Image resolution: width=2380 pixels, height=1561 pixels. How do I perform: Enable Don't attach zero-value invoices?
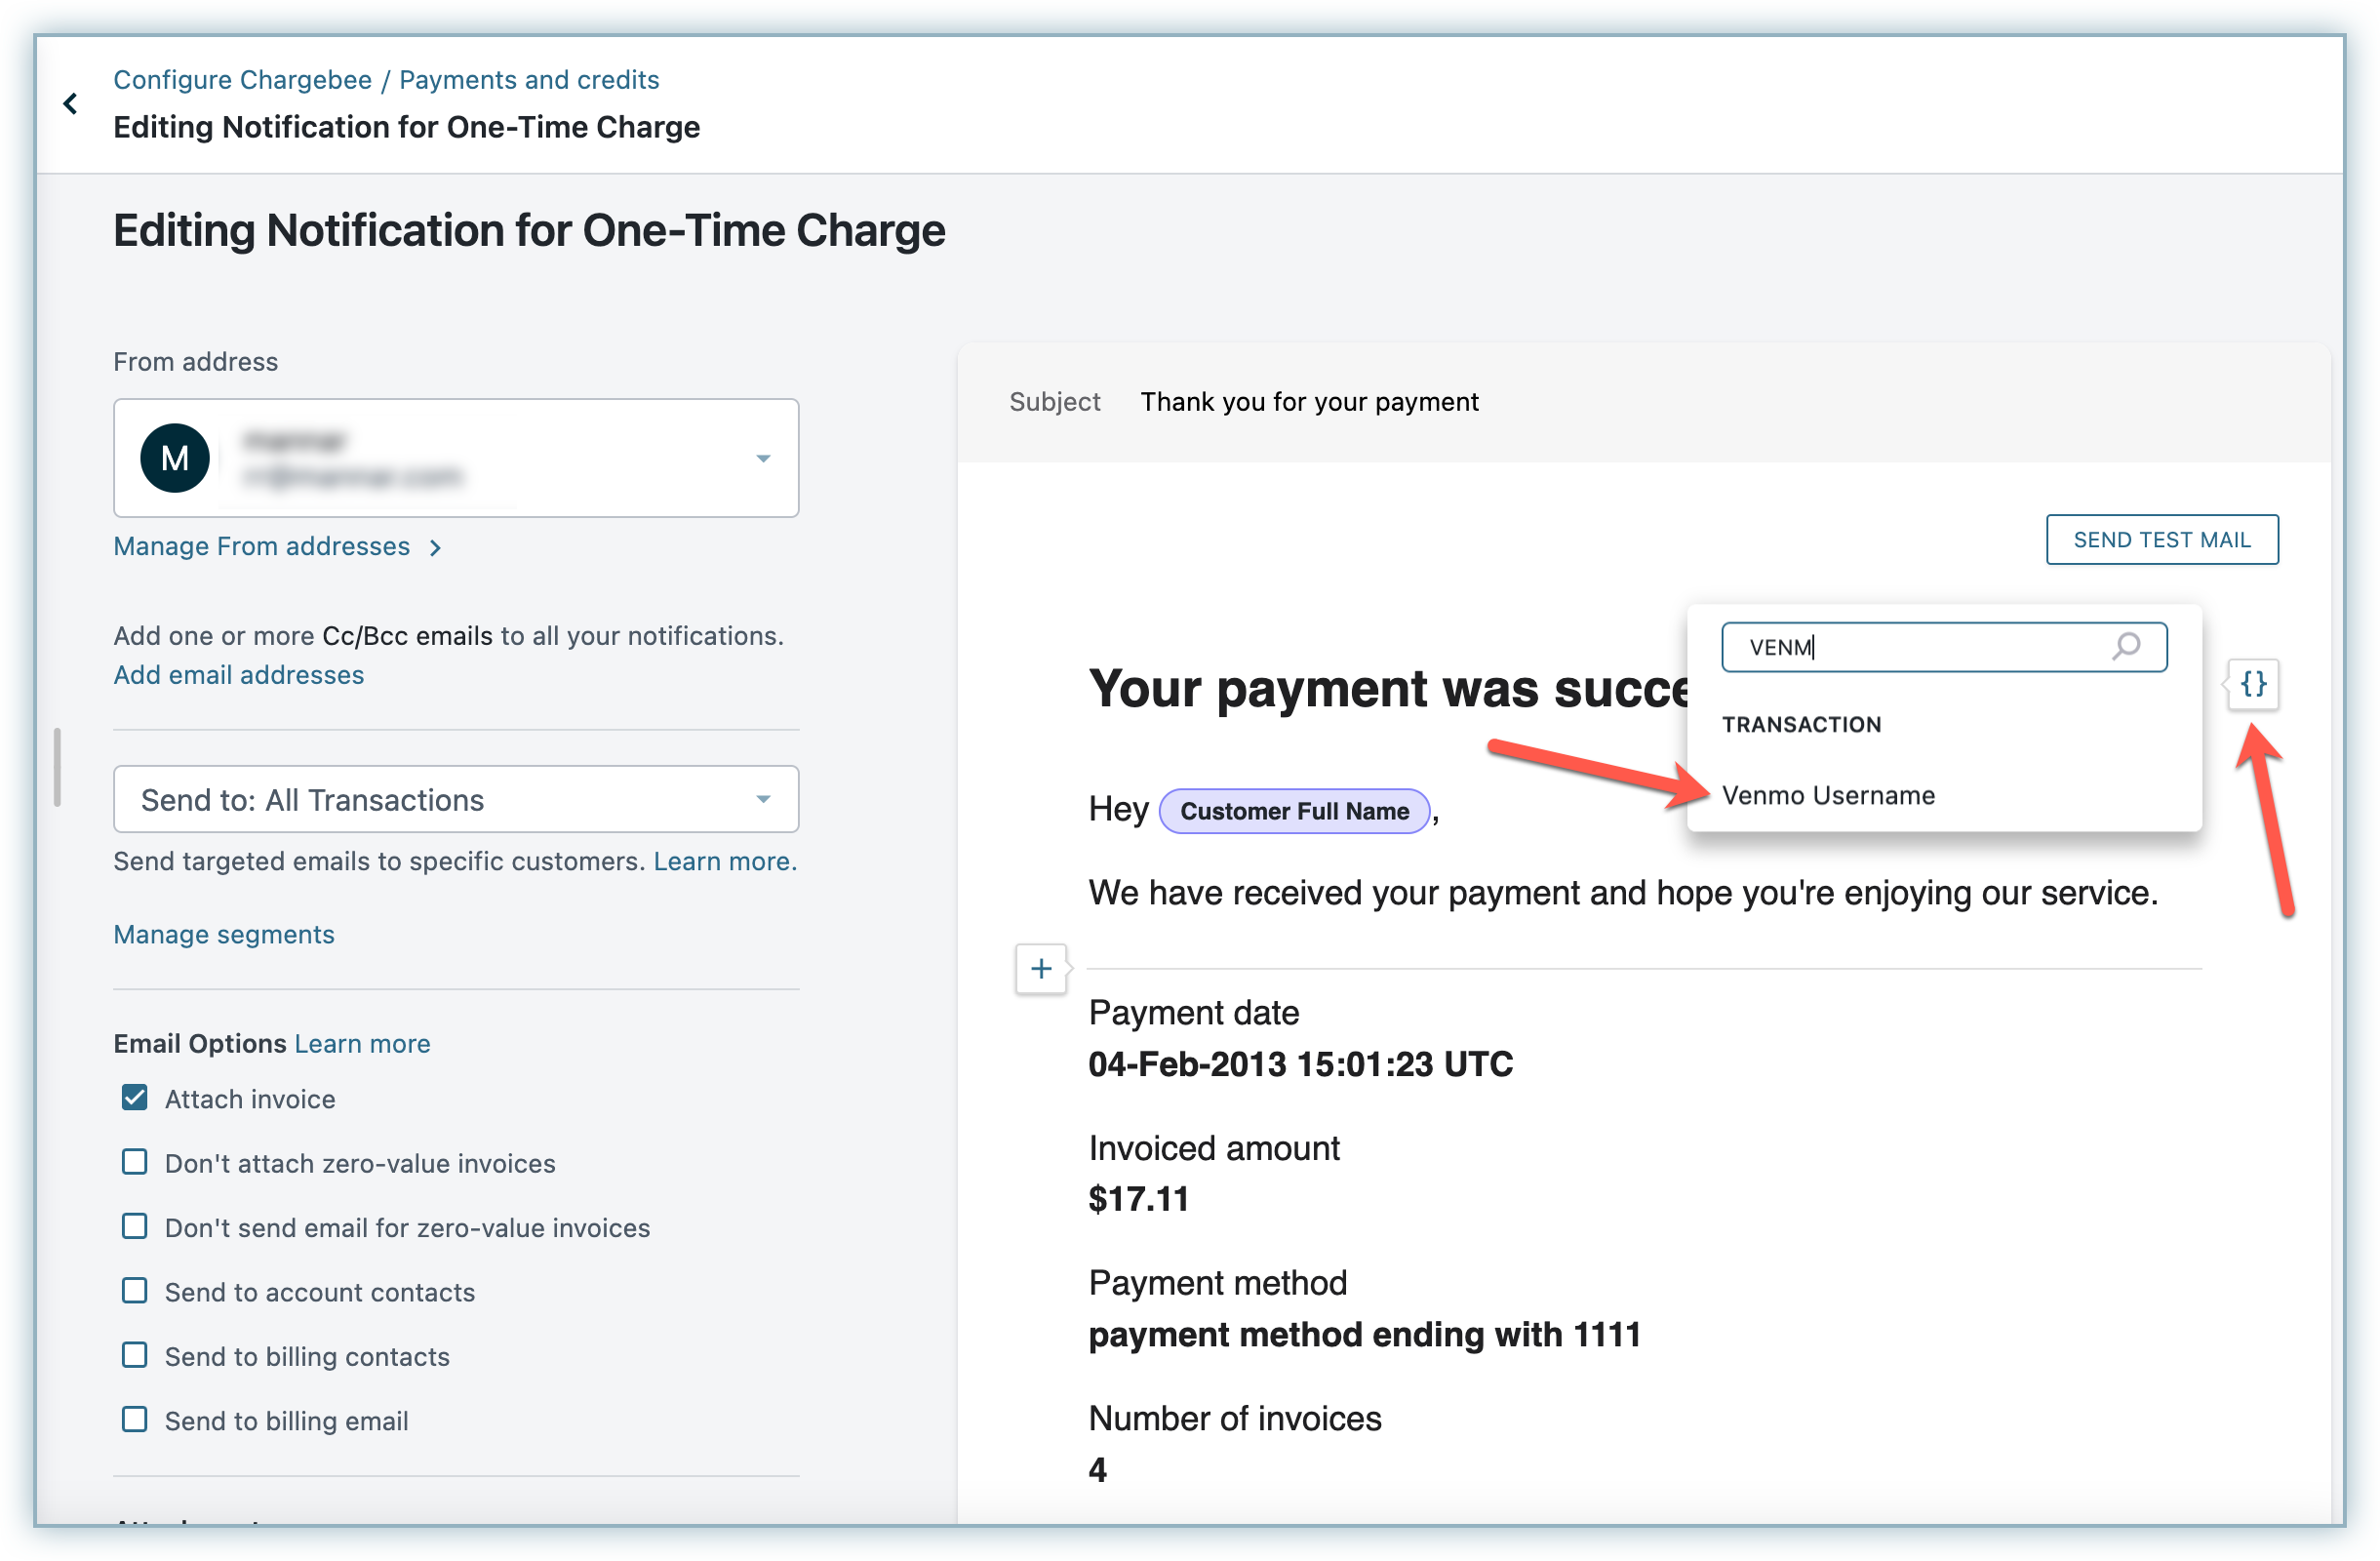click(135, 1162)
